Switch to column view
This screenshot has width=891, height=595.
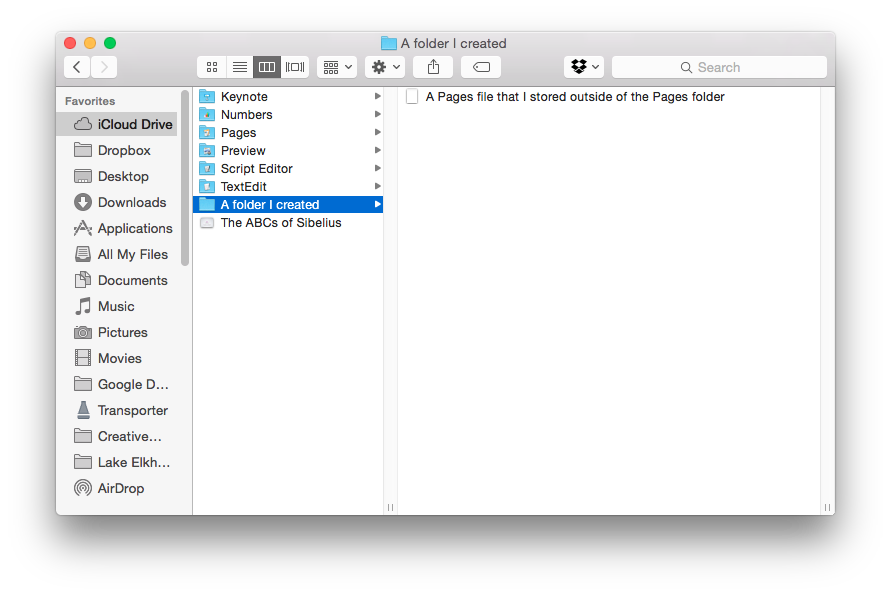(x=267, y=67)
